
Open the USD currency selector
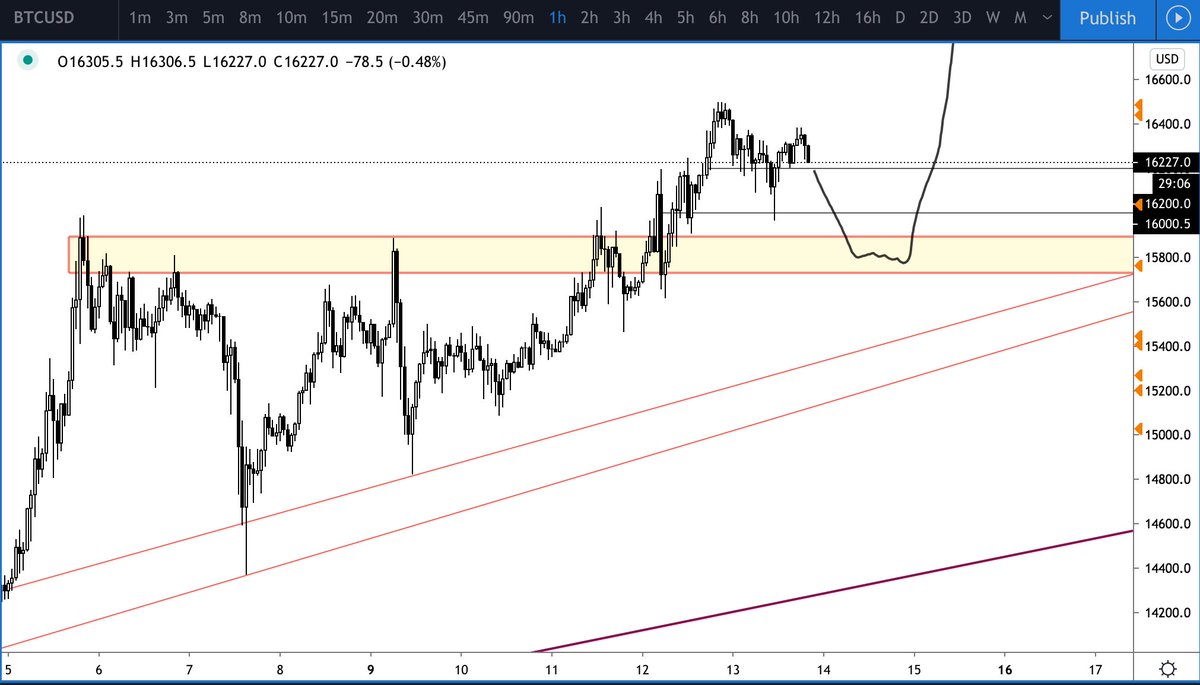(x=1166, y=58)
